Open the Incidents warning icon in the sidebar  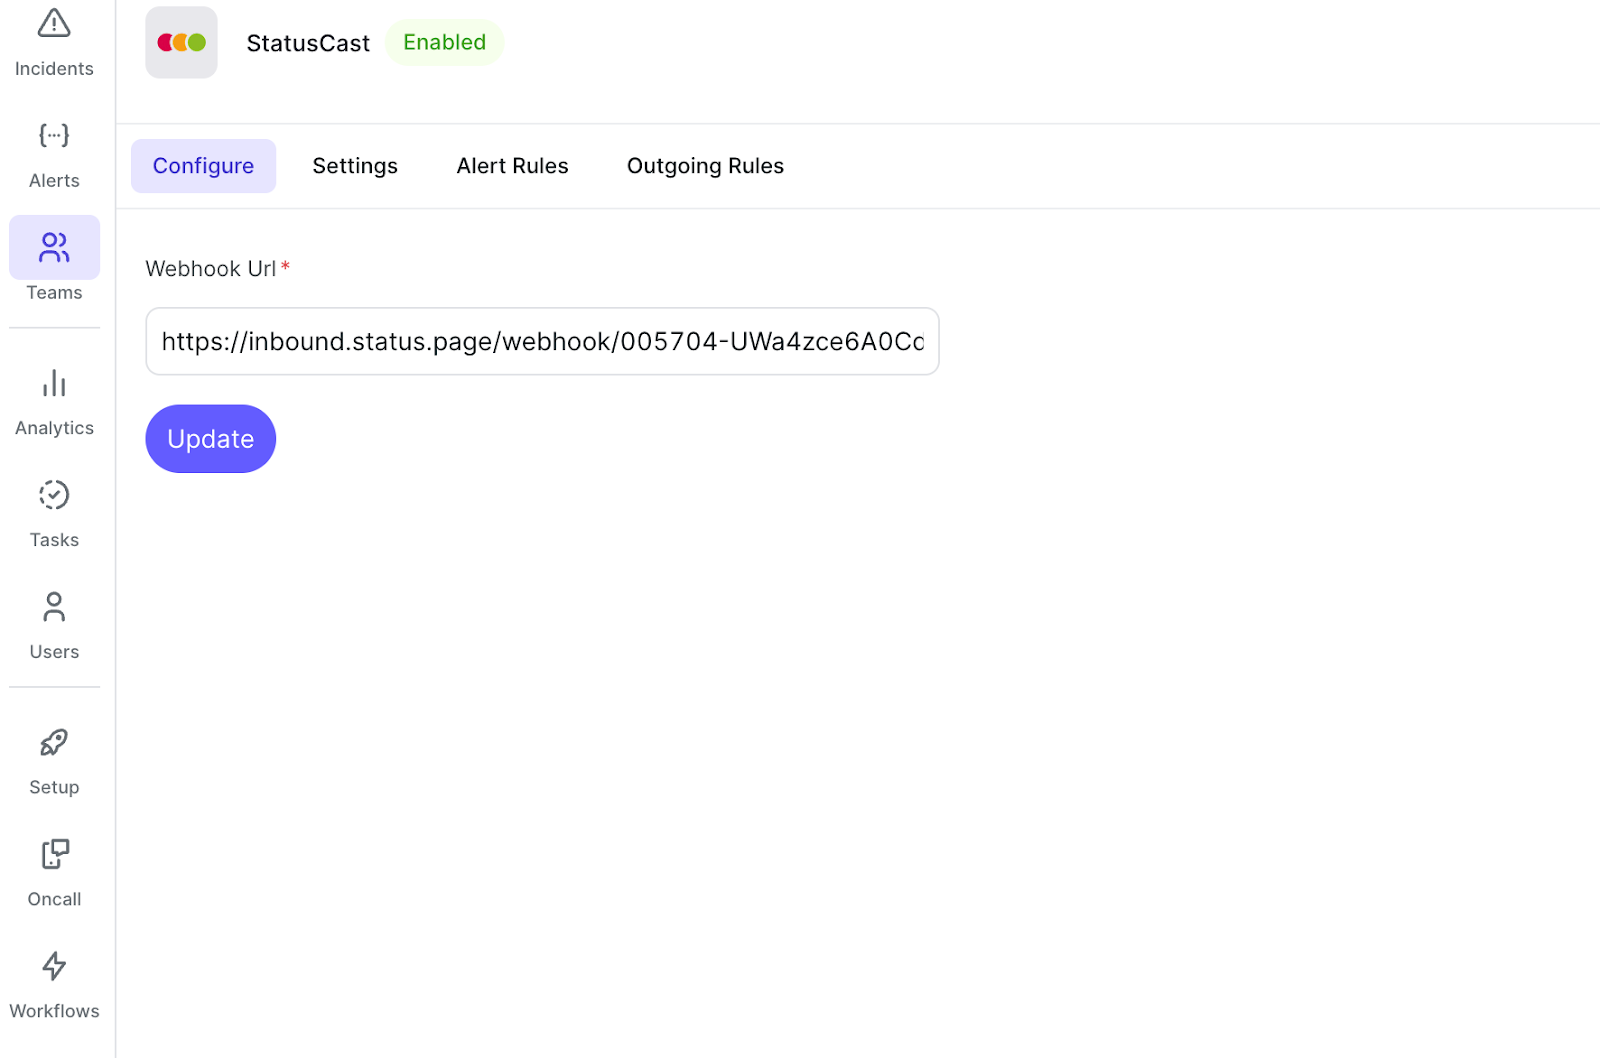coord(54,23)
